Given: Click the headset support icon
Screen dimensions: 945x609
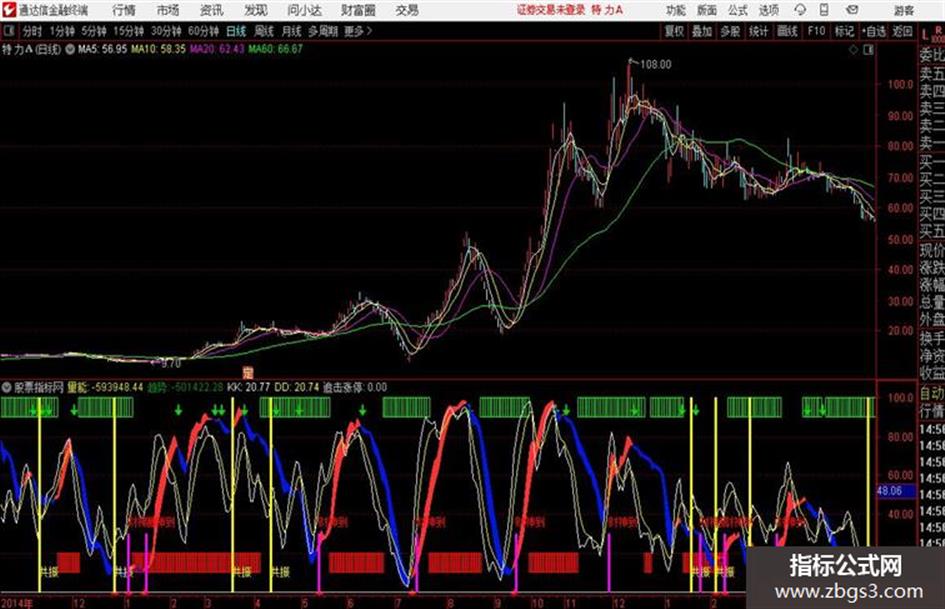Looking at the screenshot, I should point(800,10).
